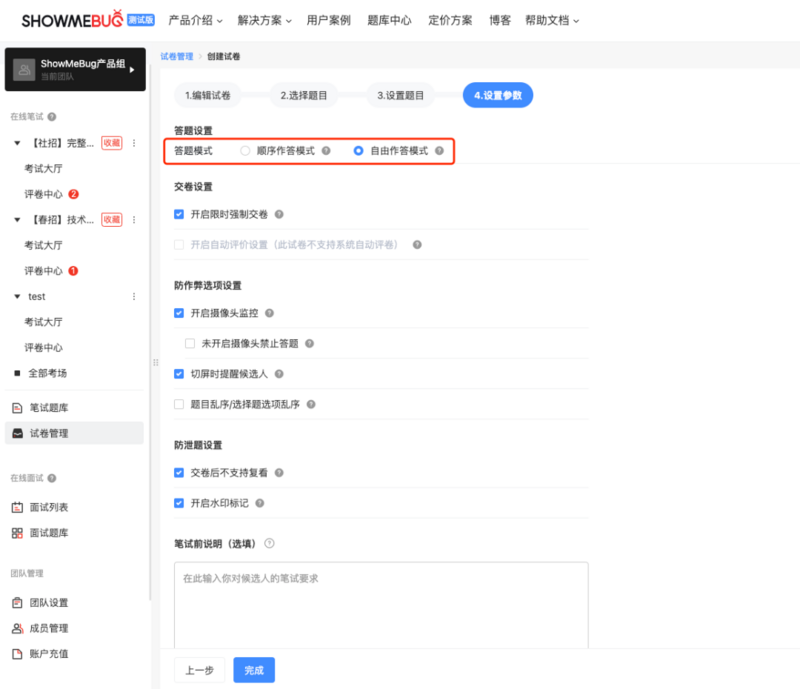Click the ShowMeBug logo

(x=72, y=20)
